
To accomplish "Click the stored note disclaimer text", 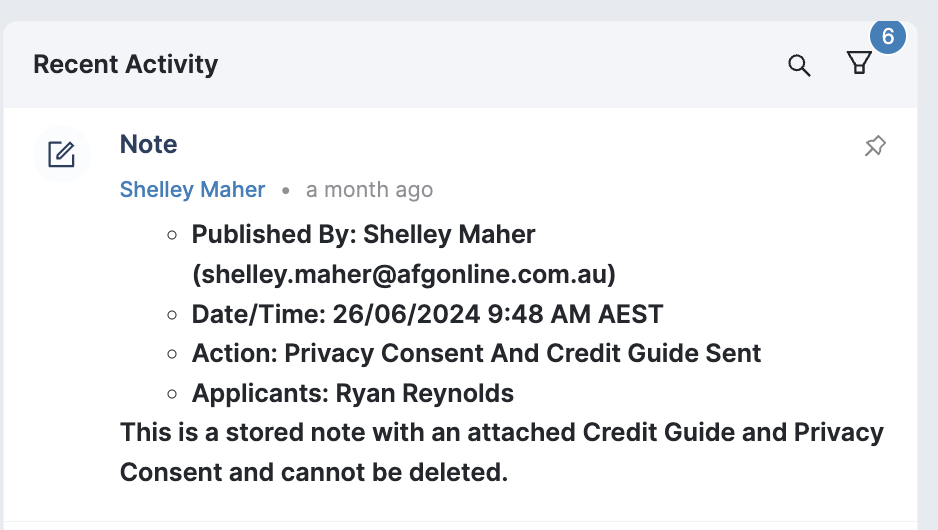I will (x=501, y=452).
